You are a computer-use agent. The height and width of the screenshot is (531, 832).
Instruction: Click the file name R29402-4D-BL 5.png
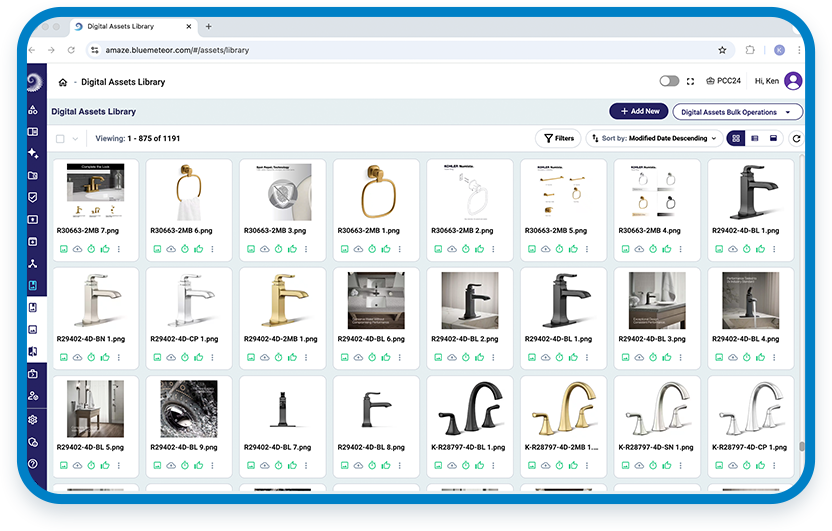coord(90,447)
